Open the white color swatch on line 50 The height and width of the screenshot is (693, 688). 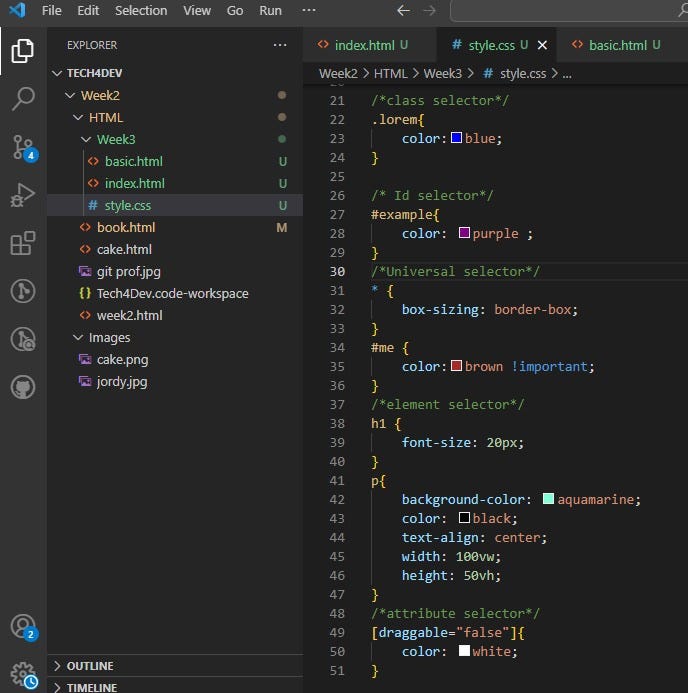tap(464, 651)
